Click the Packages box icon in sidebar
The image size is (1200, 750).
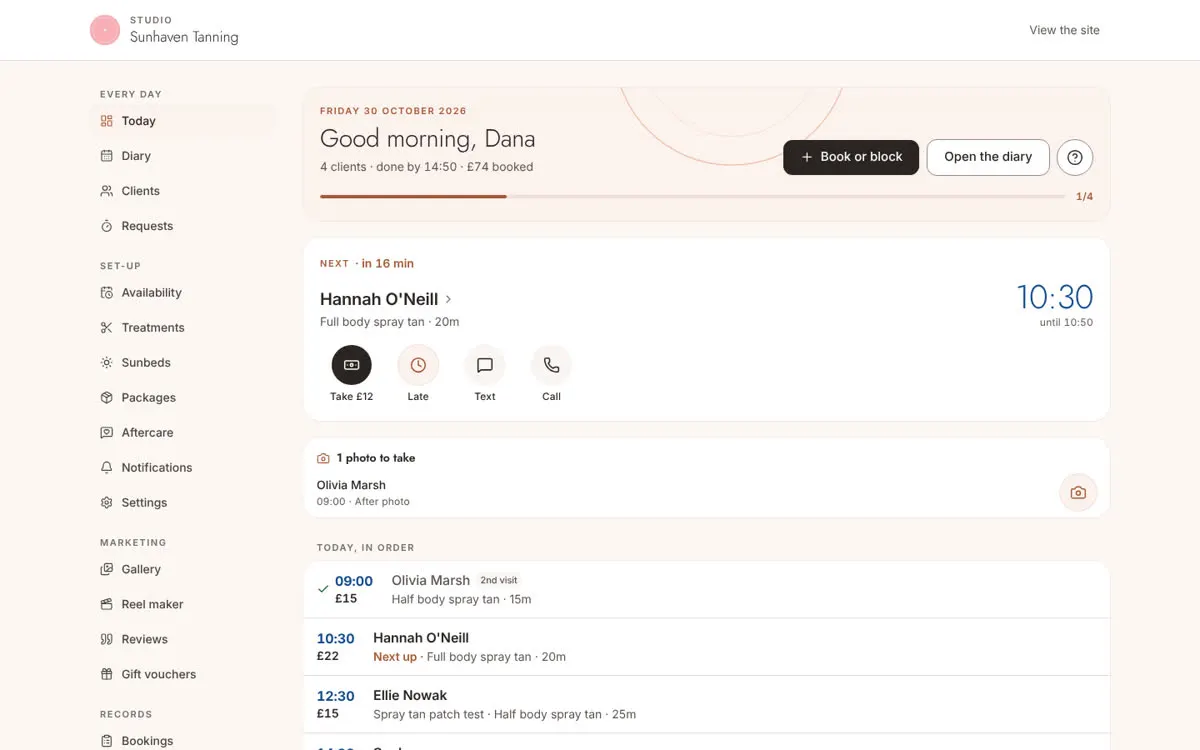tap(107, 398)
